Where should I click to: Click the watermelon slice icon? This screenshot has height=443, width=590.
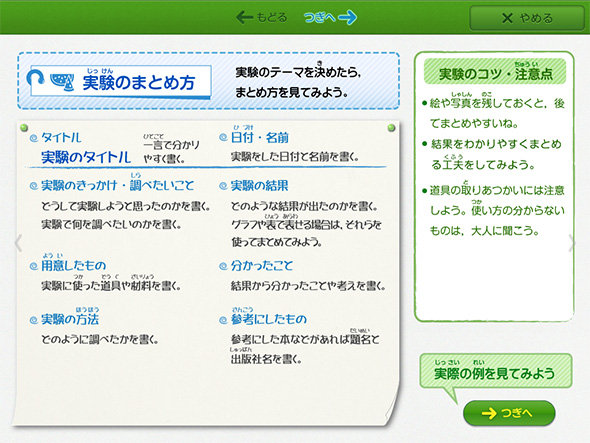(62, 82)
